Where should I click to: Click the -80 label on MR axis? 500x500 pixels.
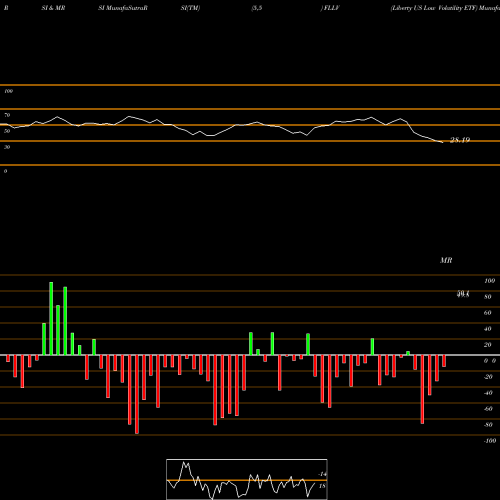click(488, 425)
